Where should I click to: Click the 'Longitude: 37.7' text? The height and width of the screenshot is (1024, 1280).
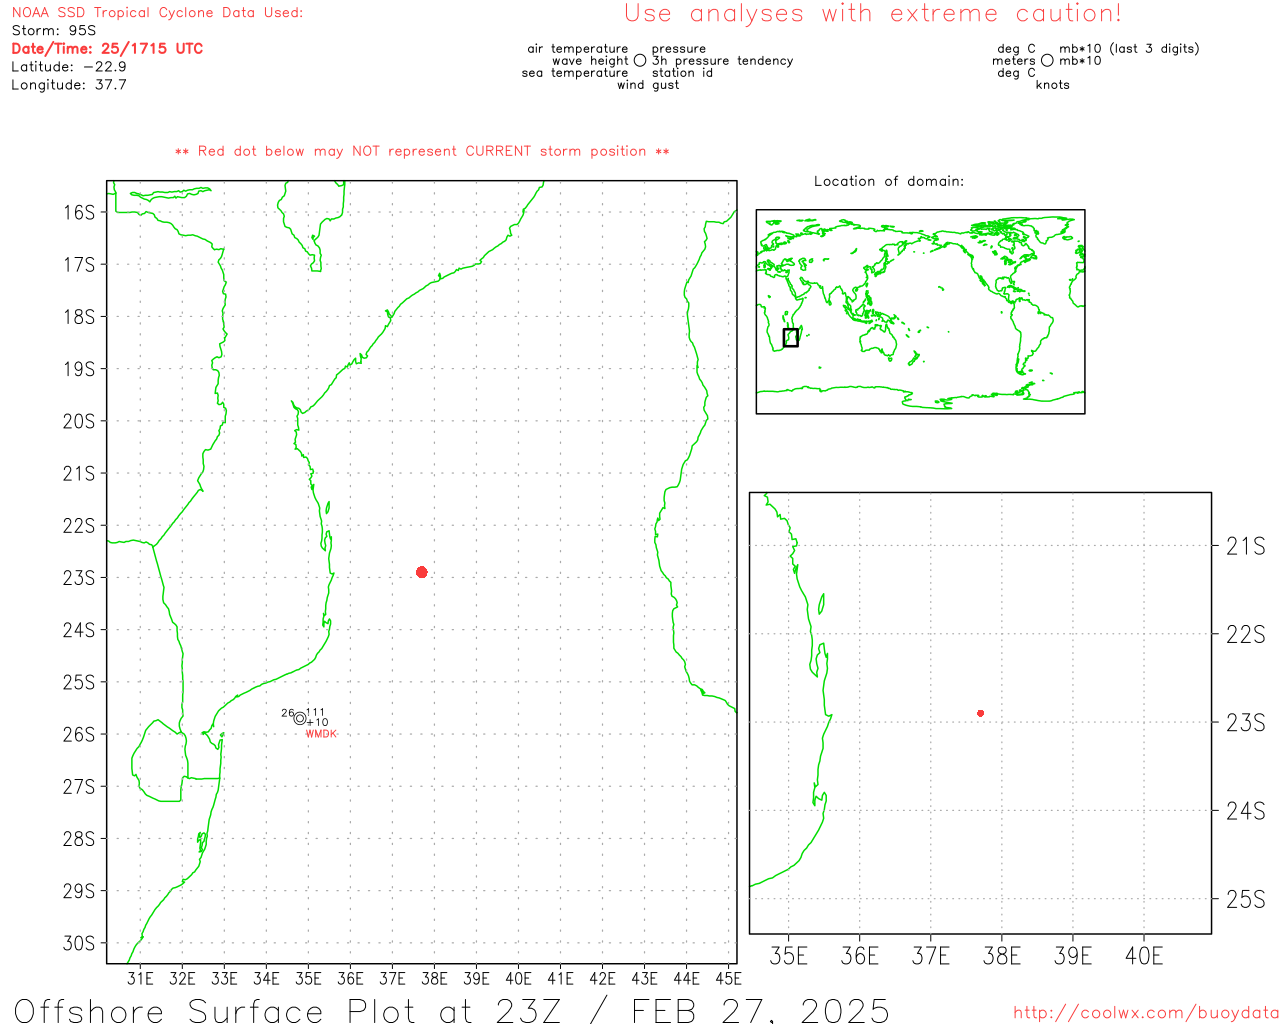(x=69, y=84)
